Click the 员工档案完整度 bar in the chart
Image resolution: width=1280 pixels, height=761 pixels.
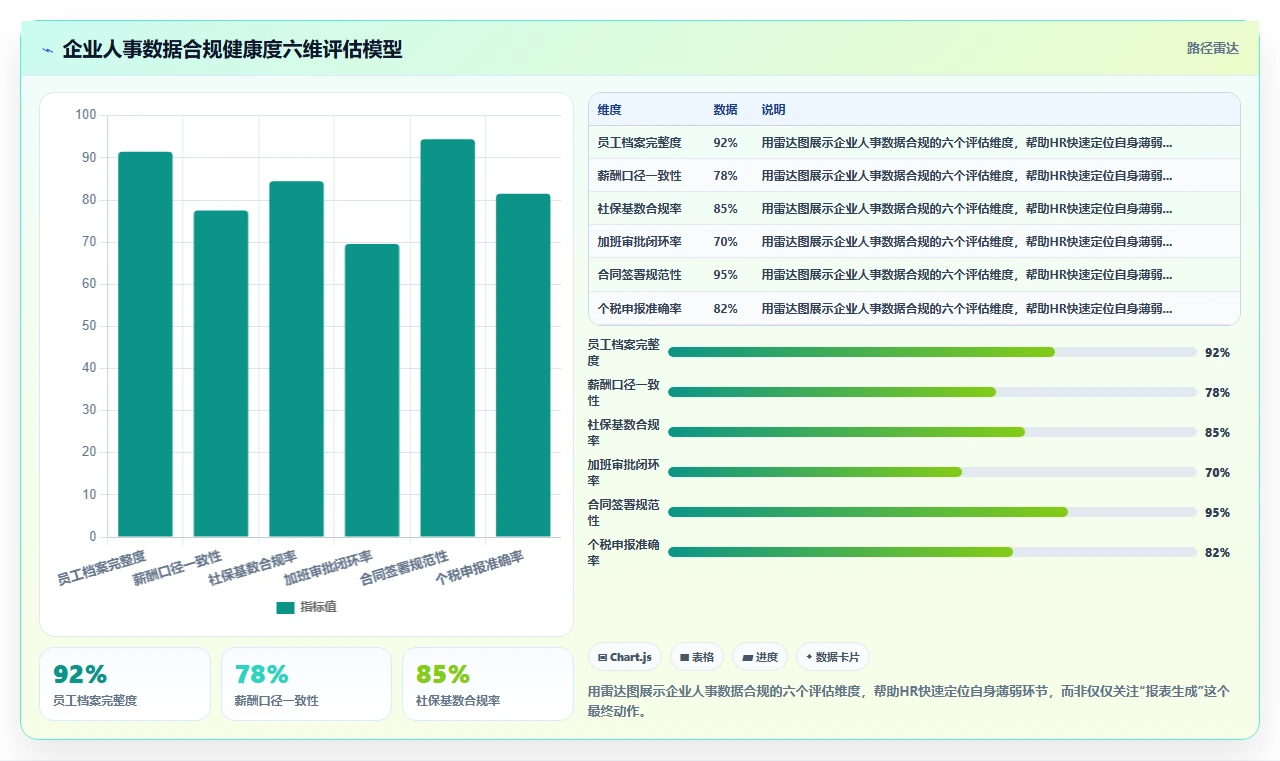tap(145, 344)
